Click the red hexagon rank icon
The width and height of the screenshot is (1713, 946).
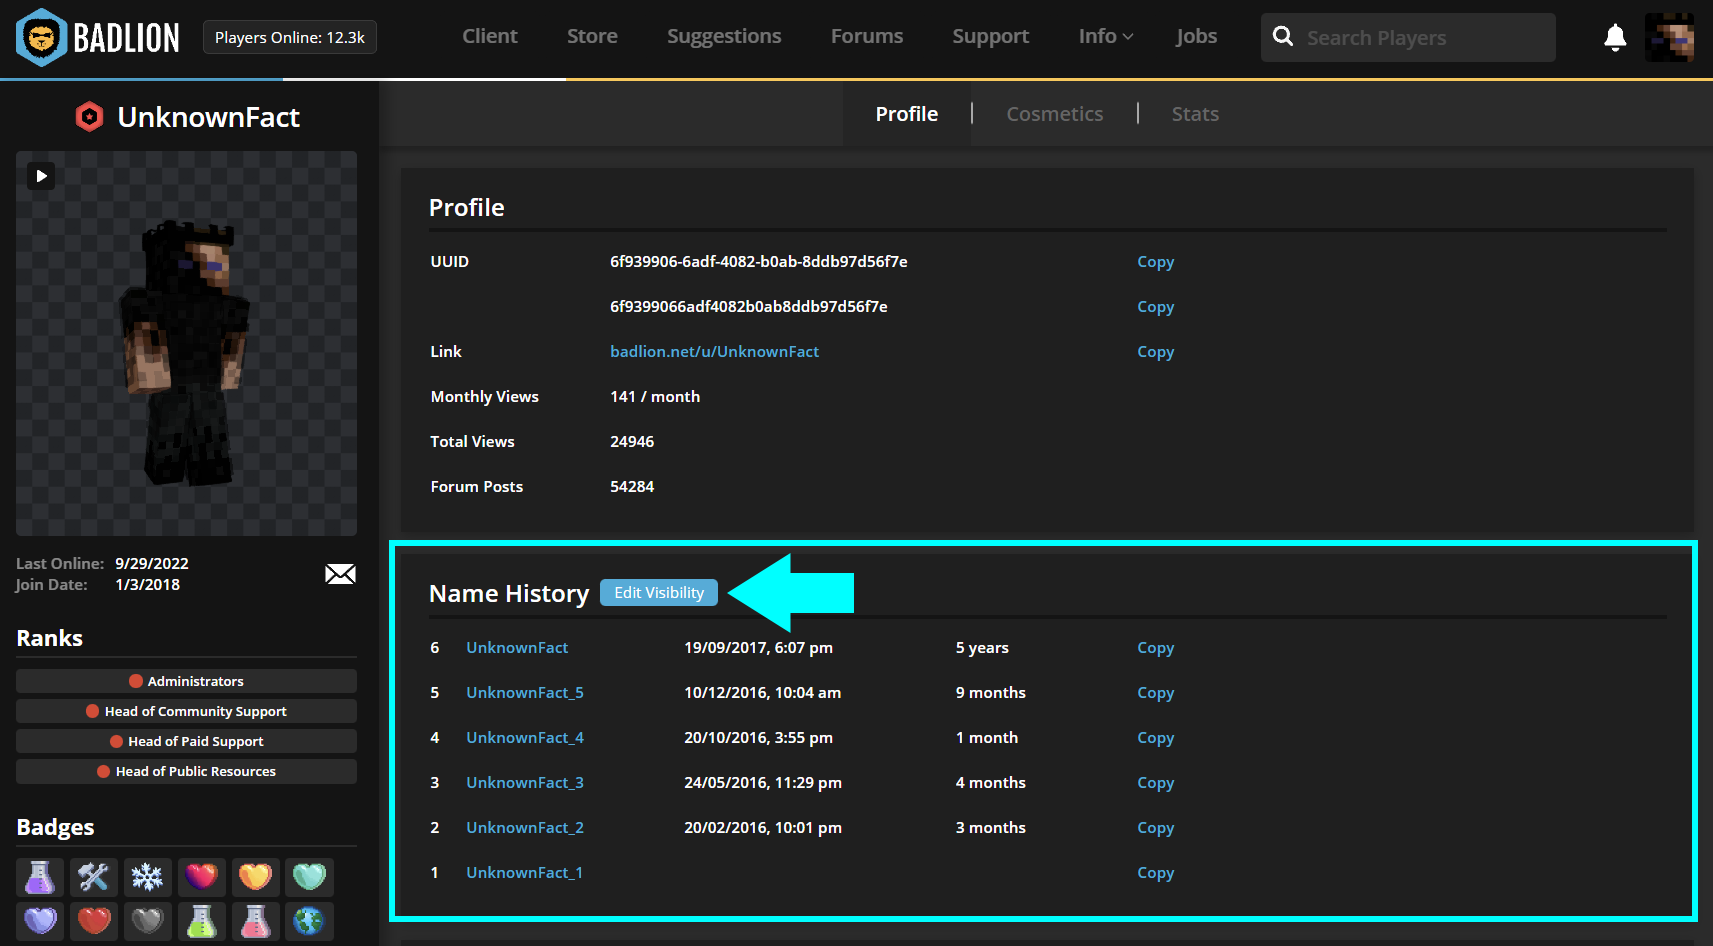(90, 117)
